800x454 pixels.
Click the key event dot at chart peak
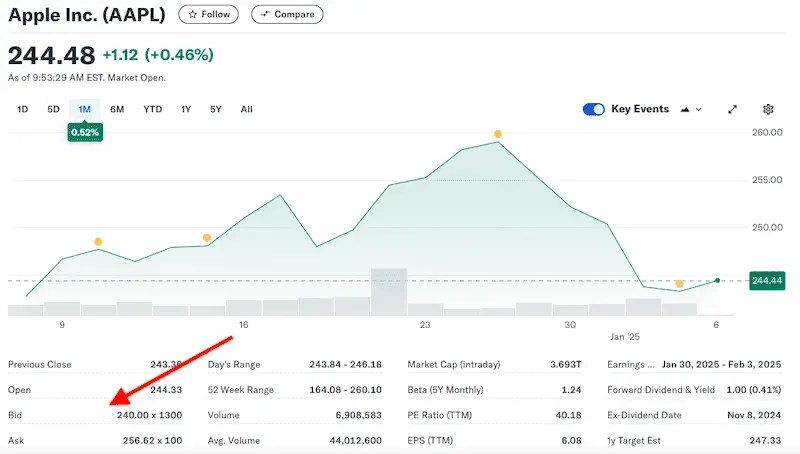point(498,134)
